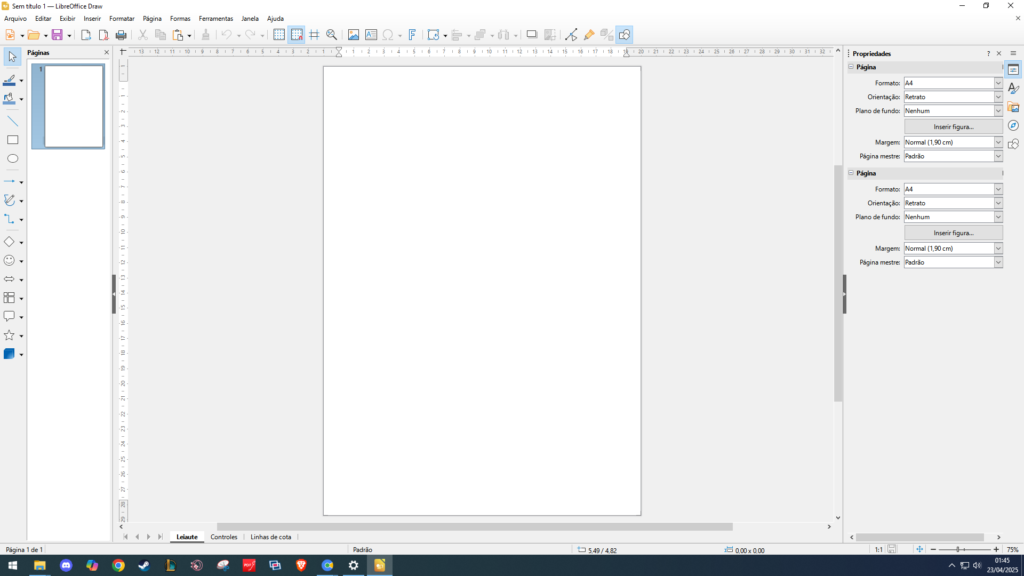This screenshot has width=1024, height=576.
Task: Toggle Helplines While Moving button
Action: pos(314,35)
